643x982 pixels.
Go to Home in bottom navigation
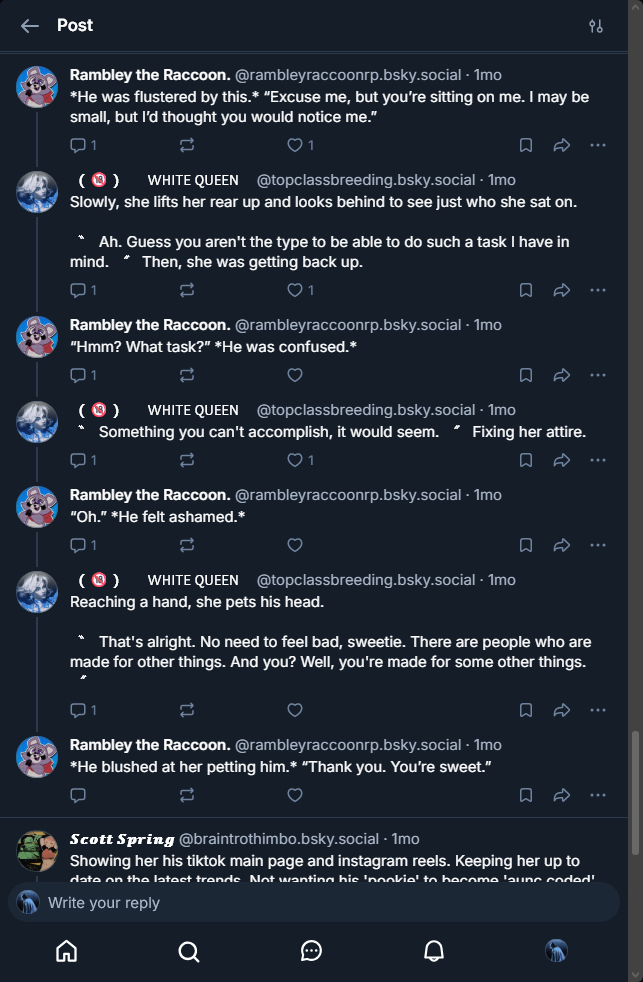pyautogui.click(x=66, y=951)
